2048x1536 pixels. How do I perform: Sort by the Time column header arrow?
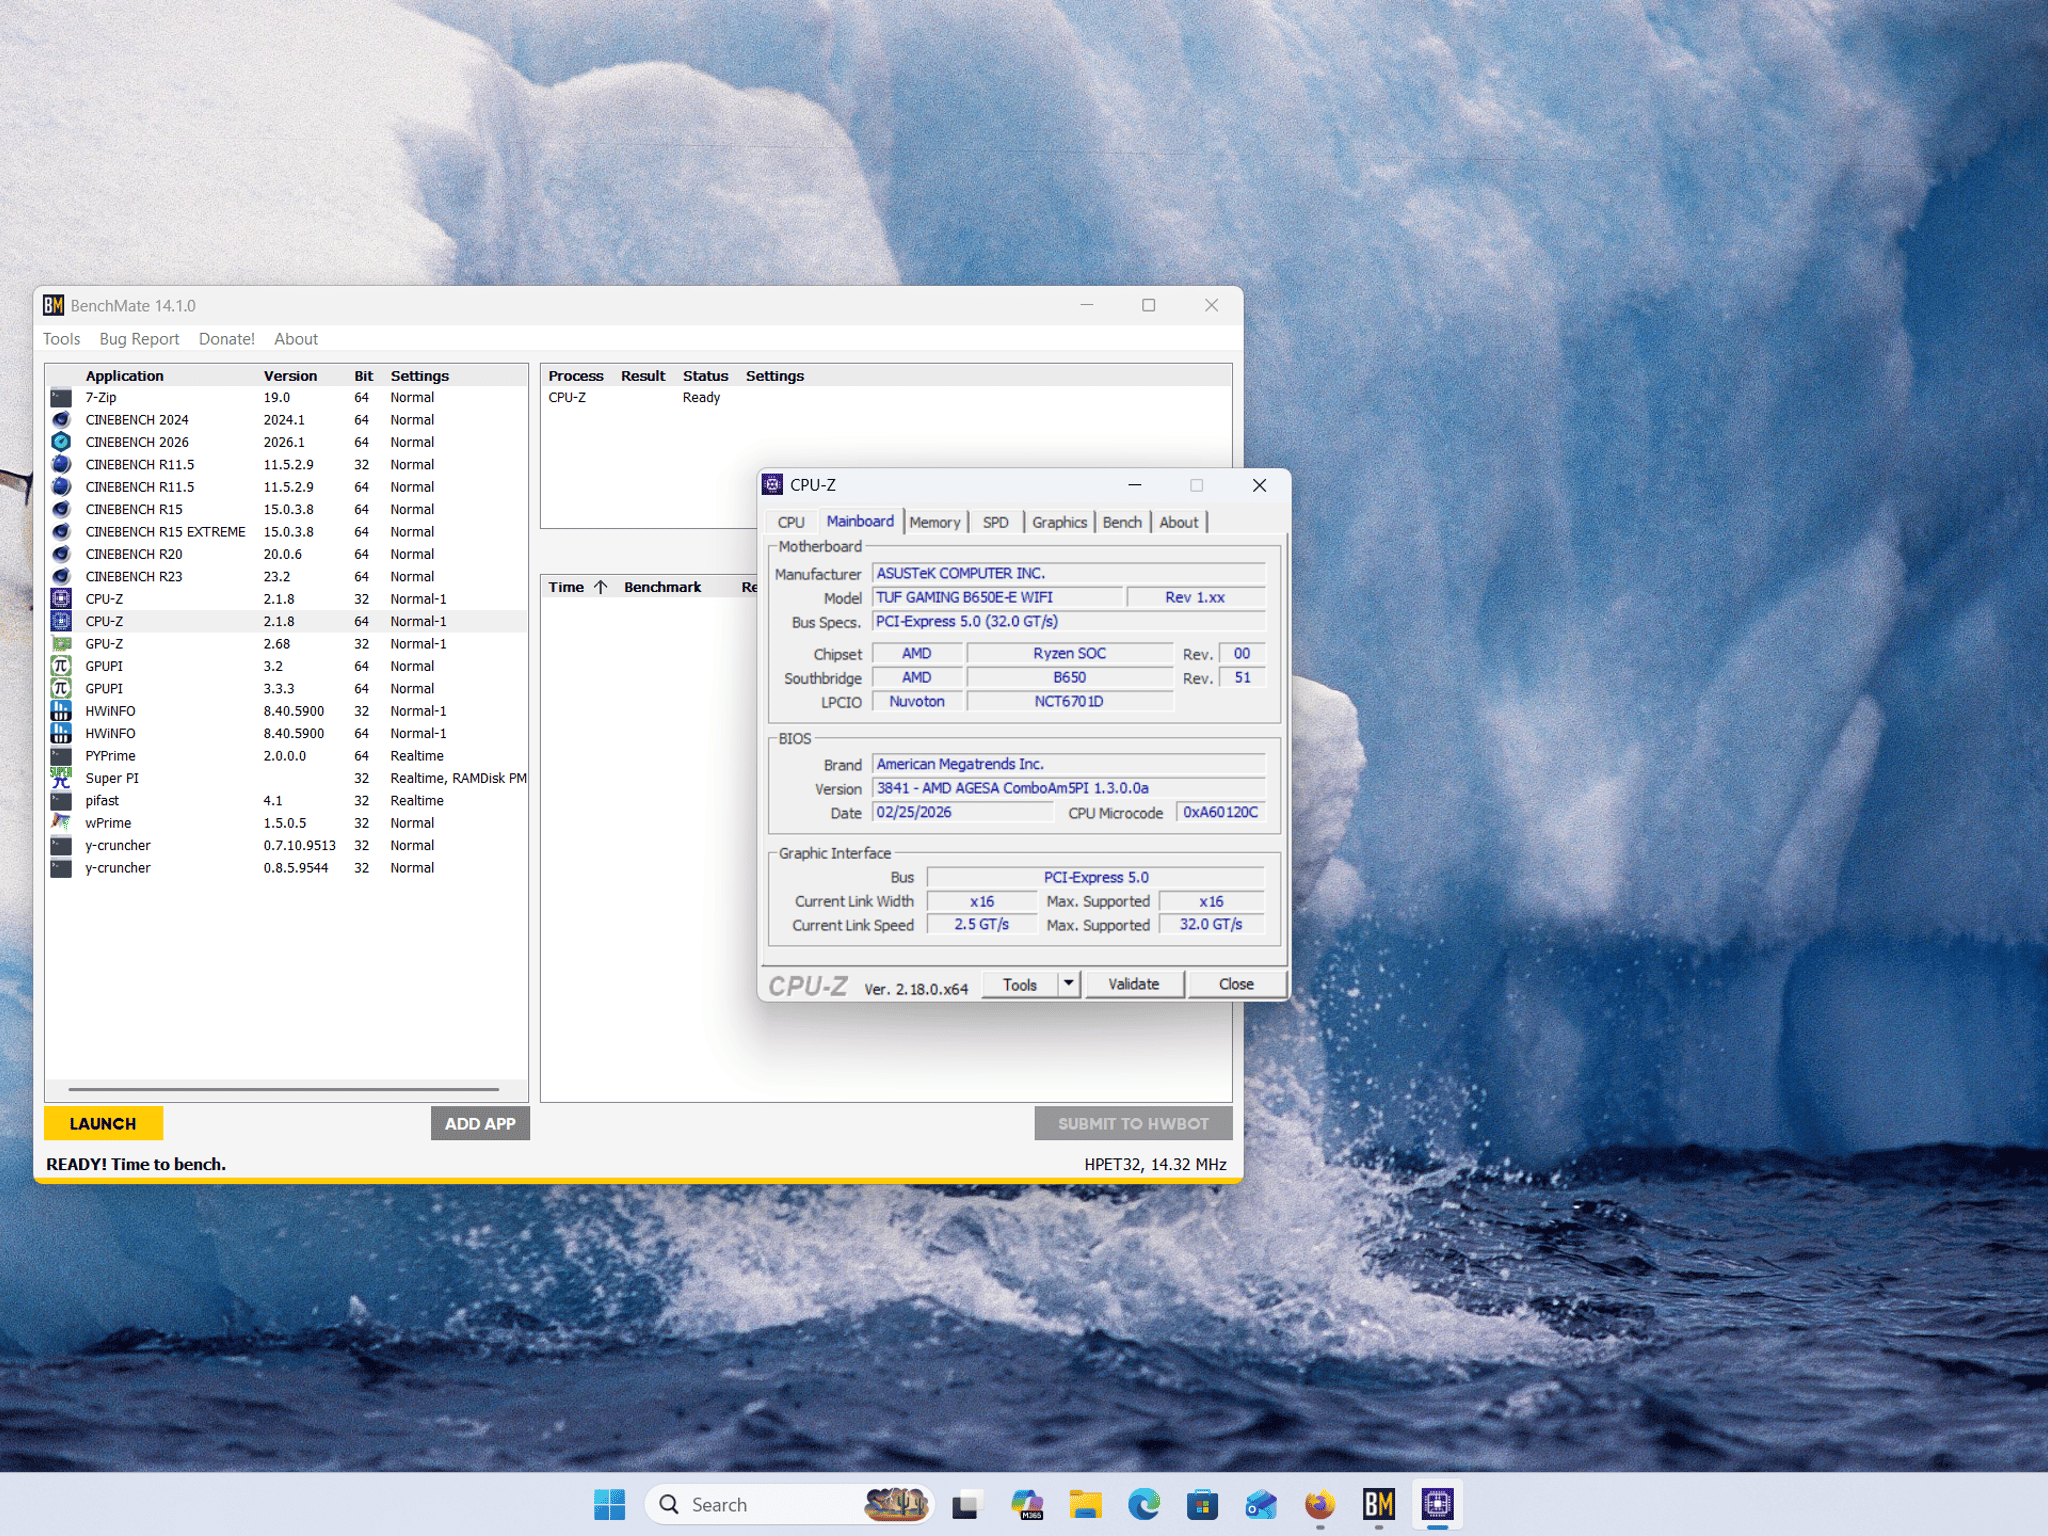coord(600,587)
